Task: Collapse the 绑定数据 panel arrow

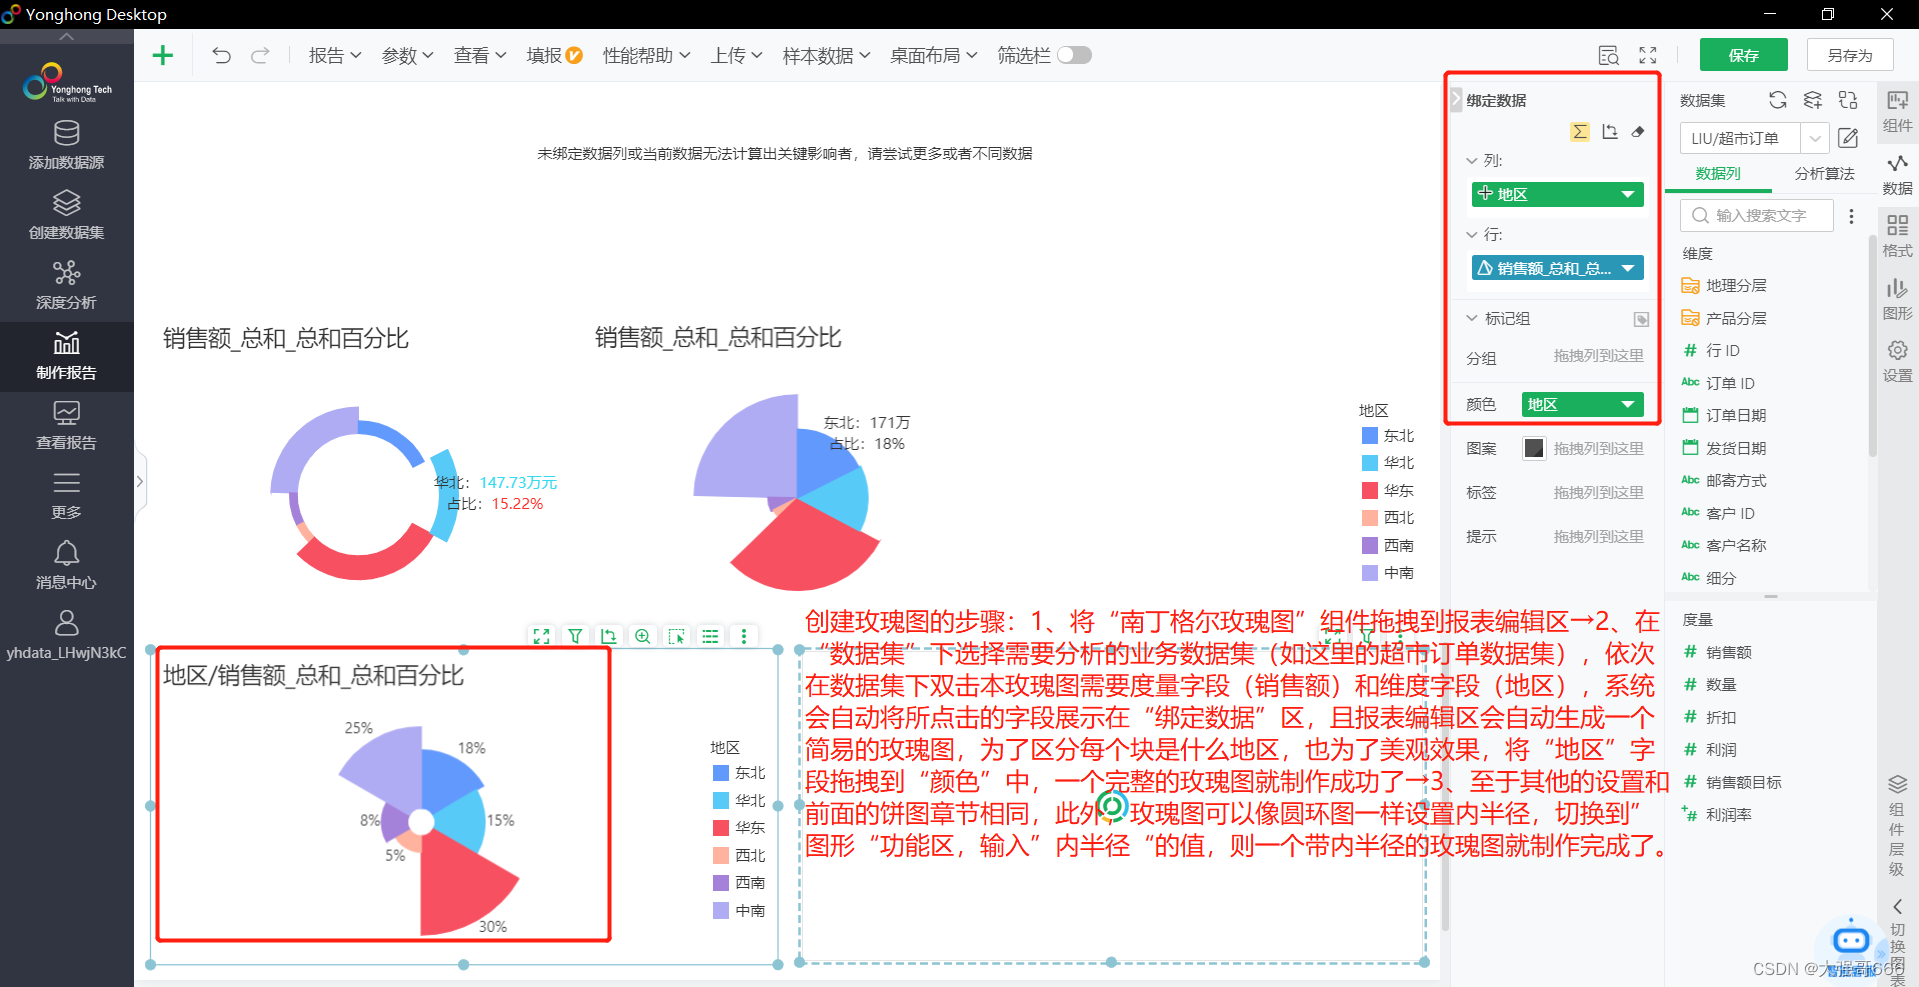Action: [x=1456, y=99]
